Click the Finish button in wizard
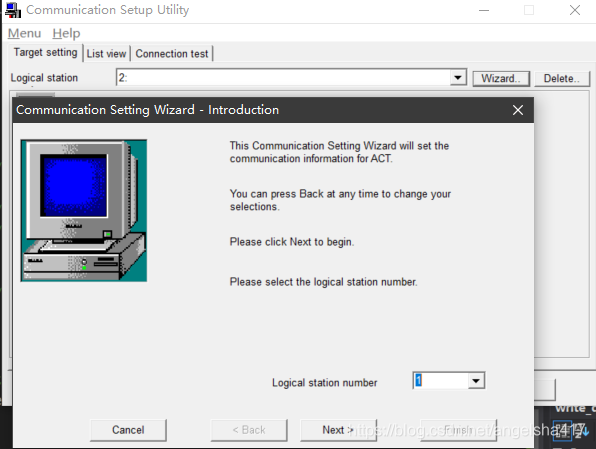Image resolution: width=596 pixels, height=449 pixels. click(459, 430)
